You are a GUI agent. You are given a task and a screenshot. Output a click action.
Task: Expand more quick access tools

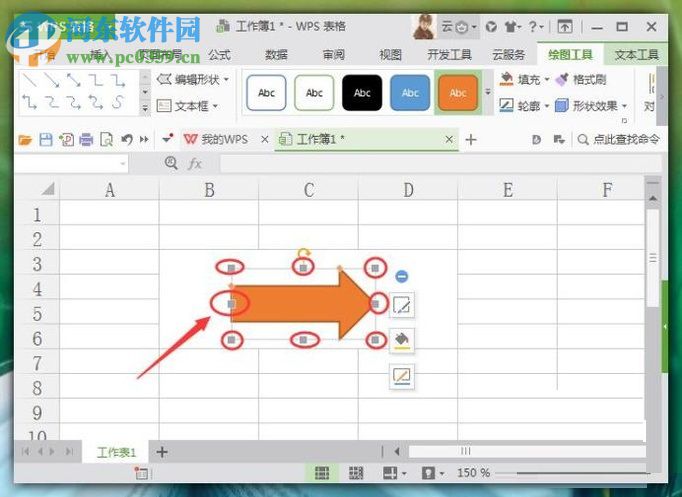coord(144,140)
